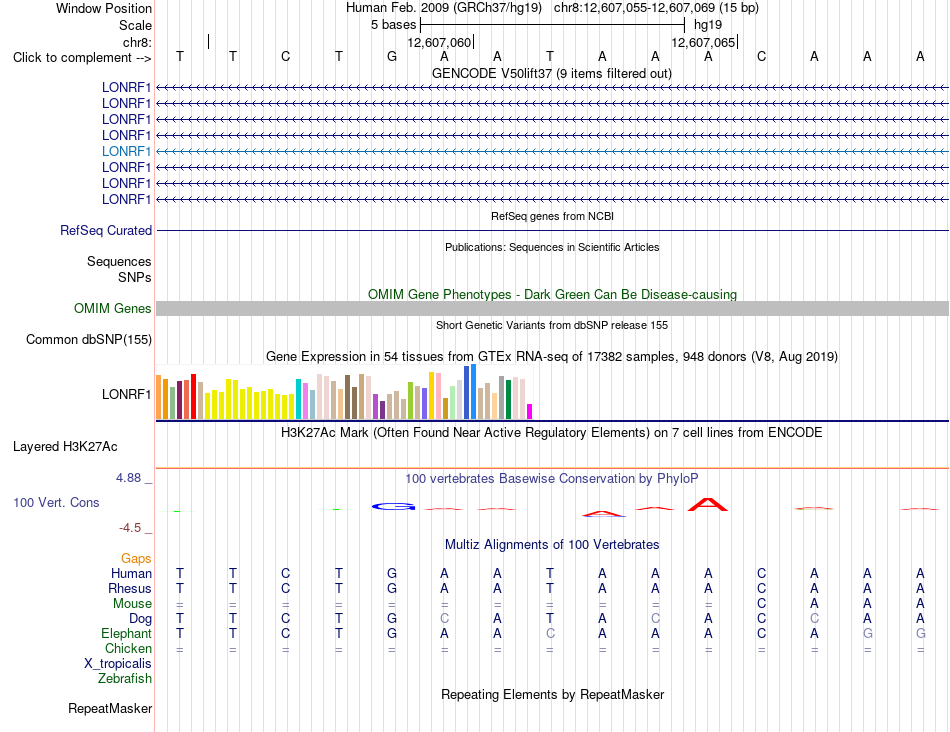Click the 'SNPs' track label
Screen dimensions: 950x732
coord(135,277)
